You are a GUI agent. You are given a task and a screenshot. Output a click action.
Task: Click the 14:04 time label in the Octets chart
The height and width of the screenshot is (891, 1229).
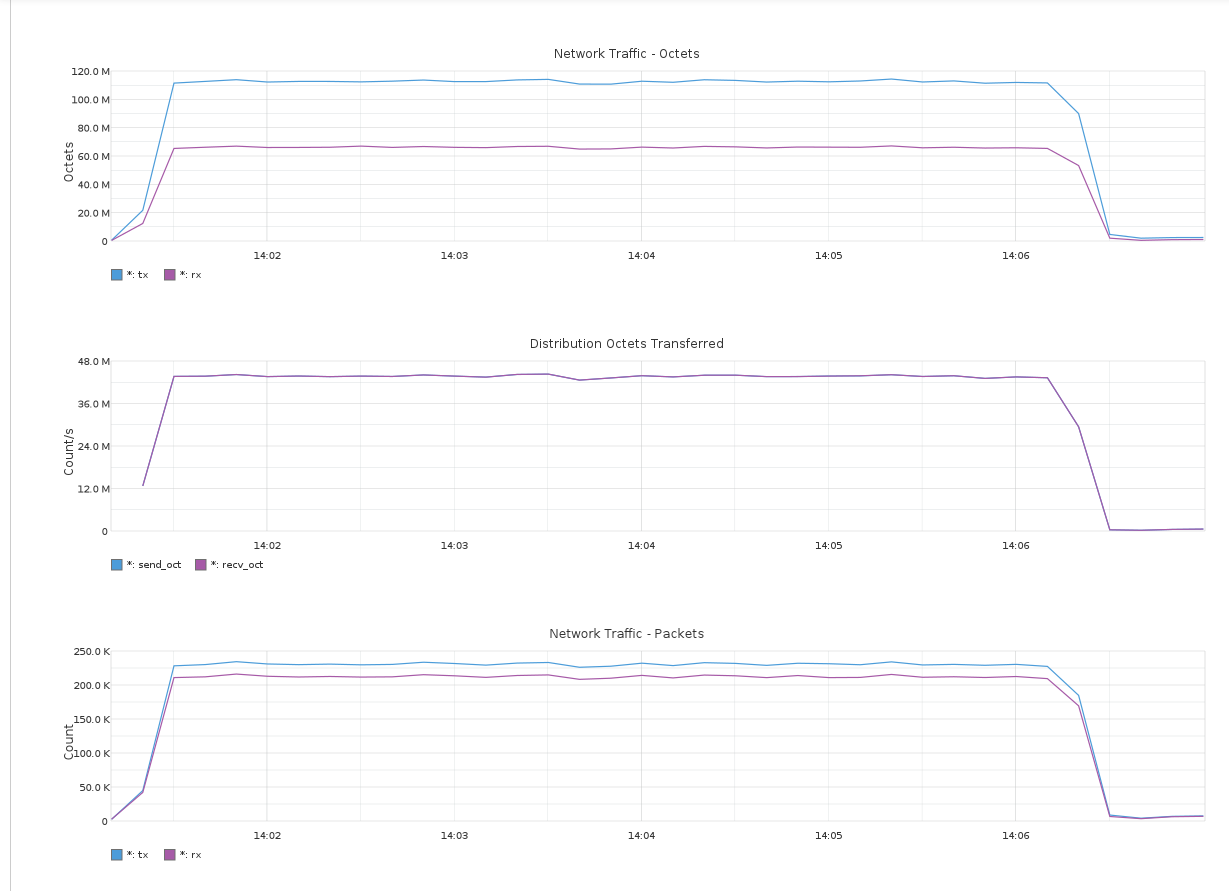click(641, 256)
